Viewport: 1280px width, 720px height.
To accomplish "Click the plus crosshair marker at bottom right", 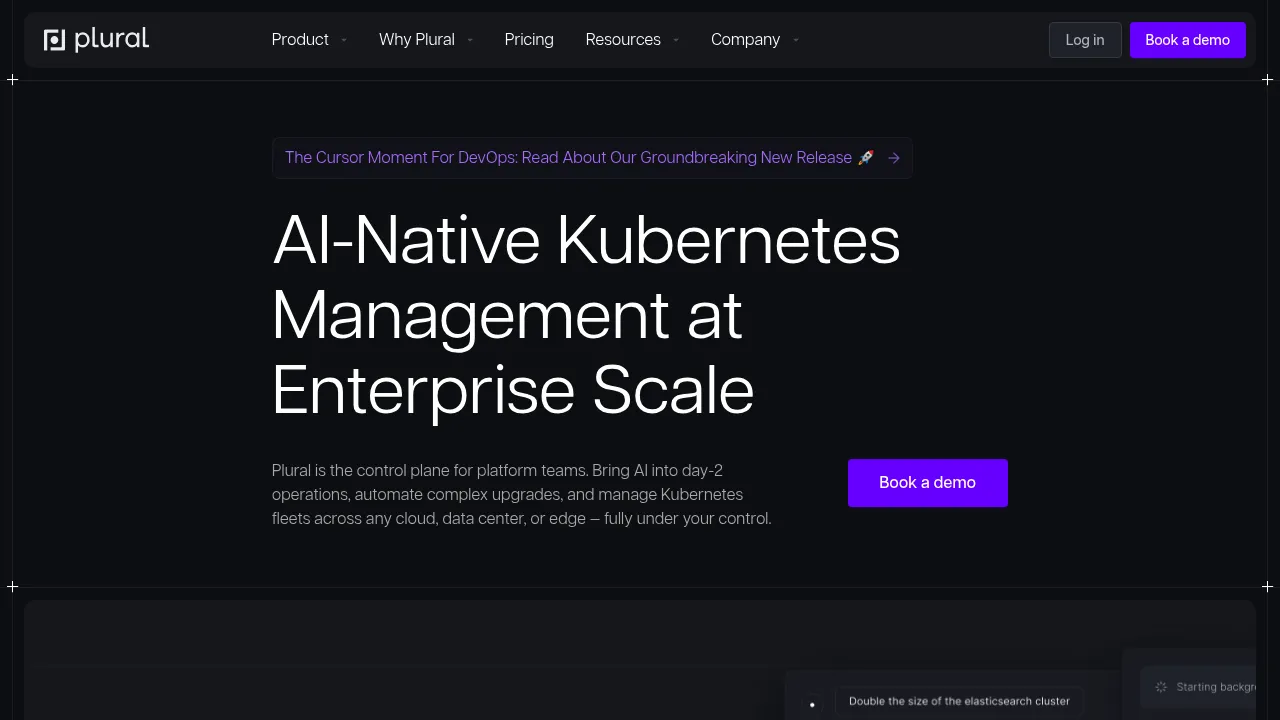I will pos(1267,586).
